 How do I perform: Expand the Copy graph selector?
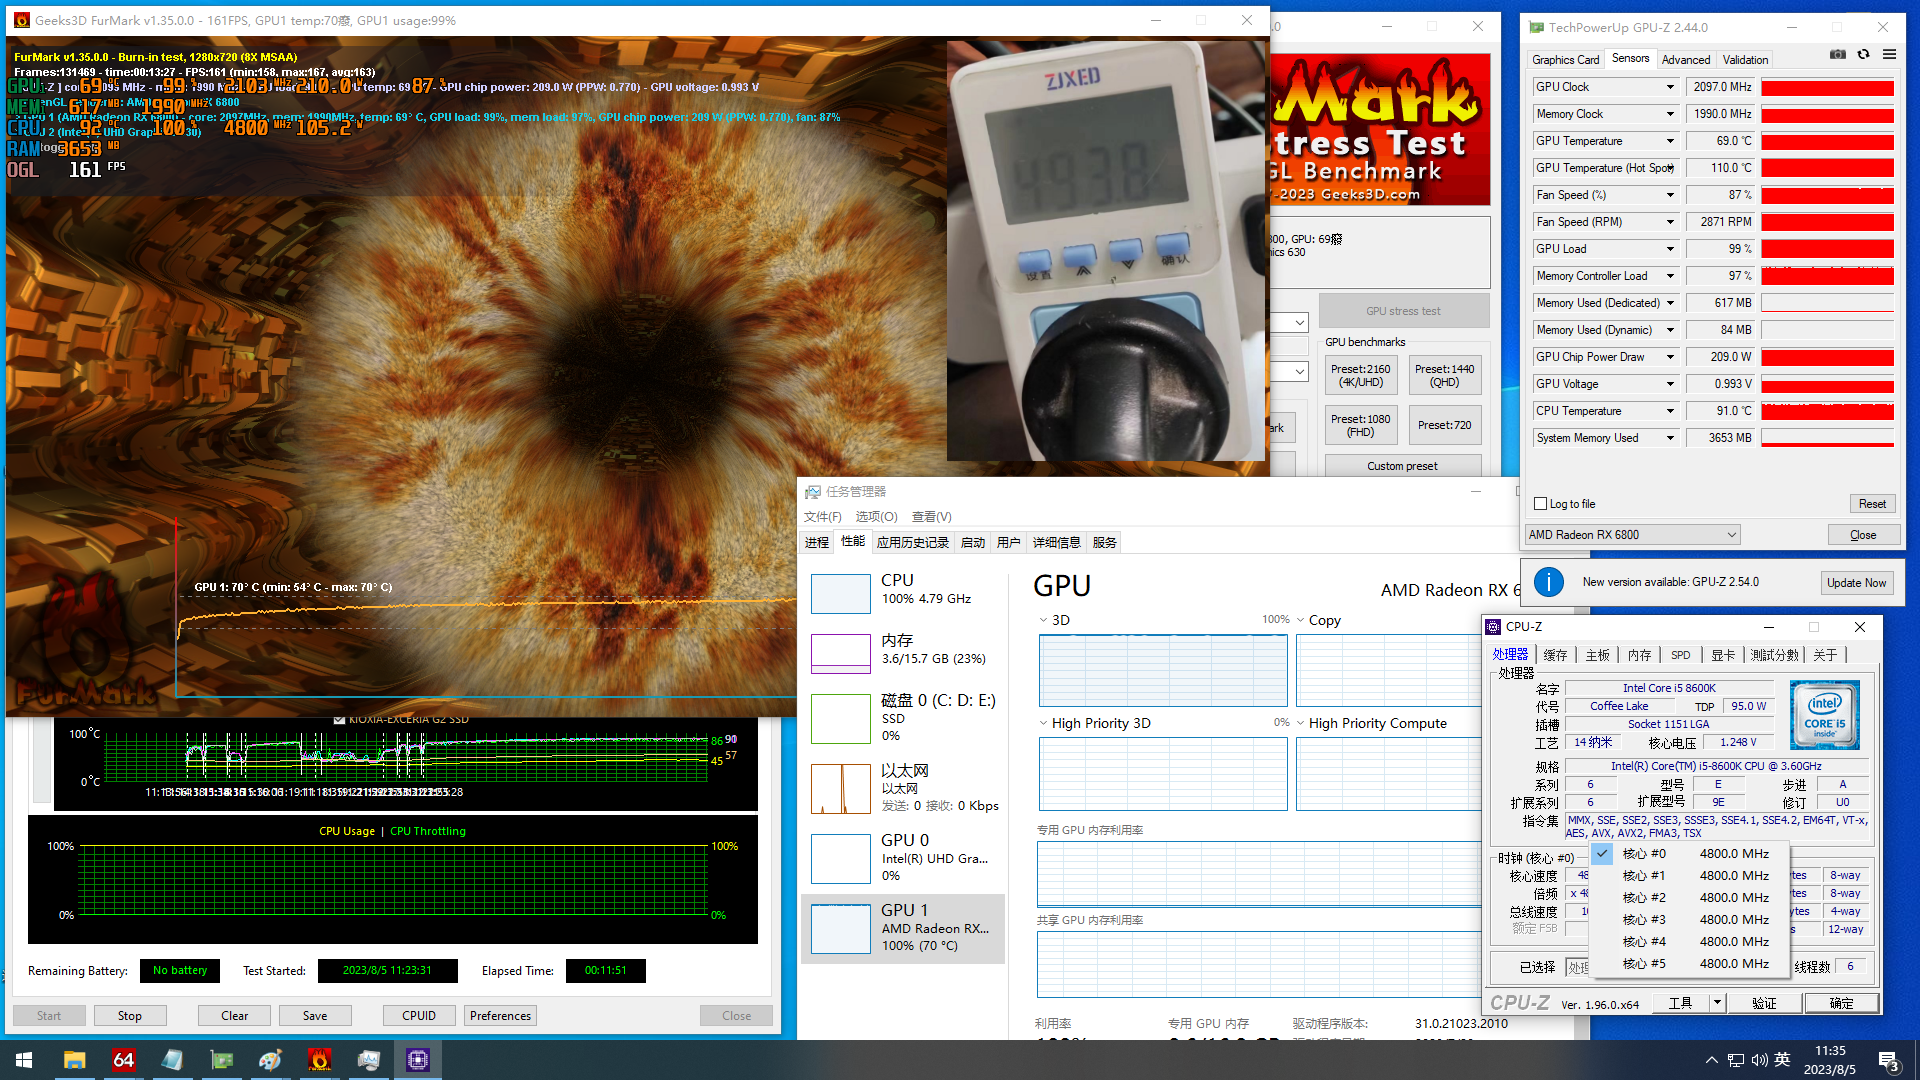[x=1301, y=620]
